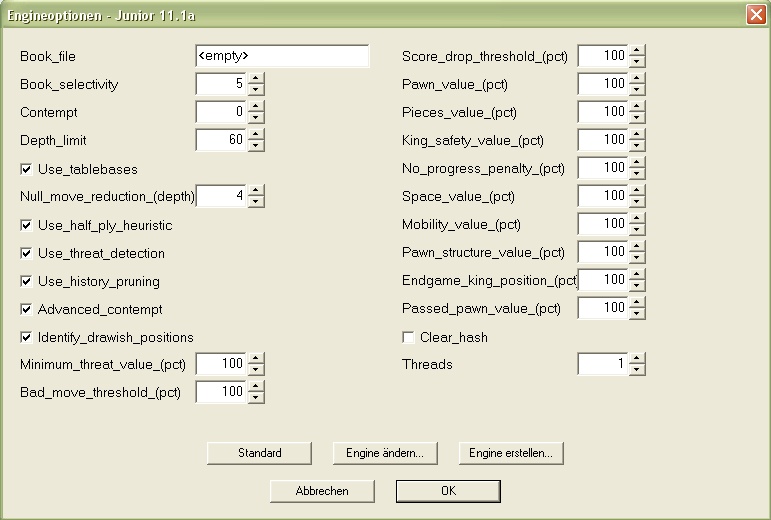Increase Mobility_value with up arrow
The image size is (771, 520).
point(637,218)
